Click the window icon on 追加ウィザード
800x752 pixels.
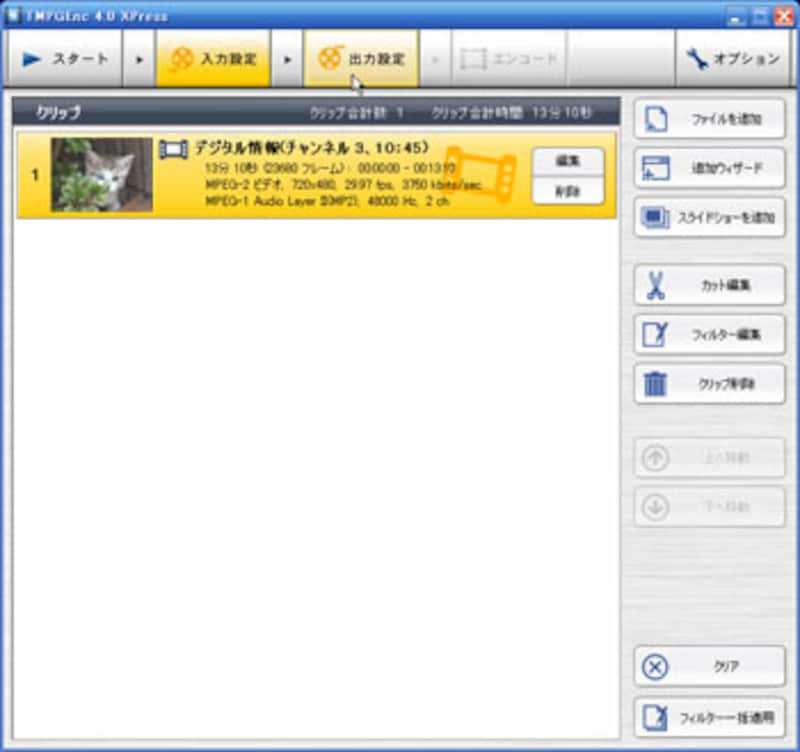(656, 168)
